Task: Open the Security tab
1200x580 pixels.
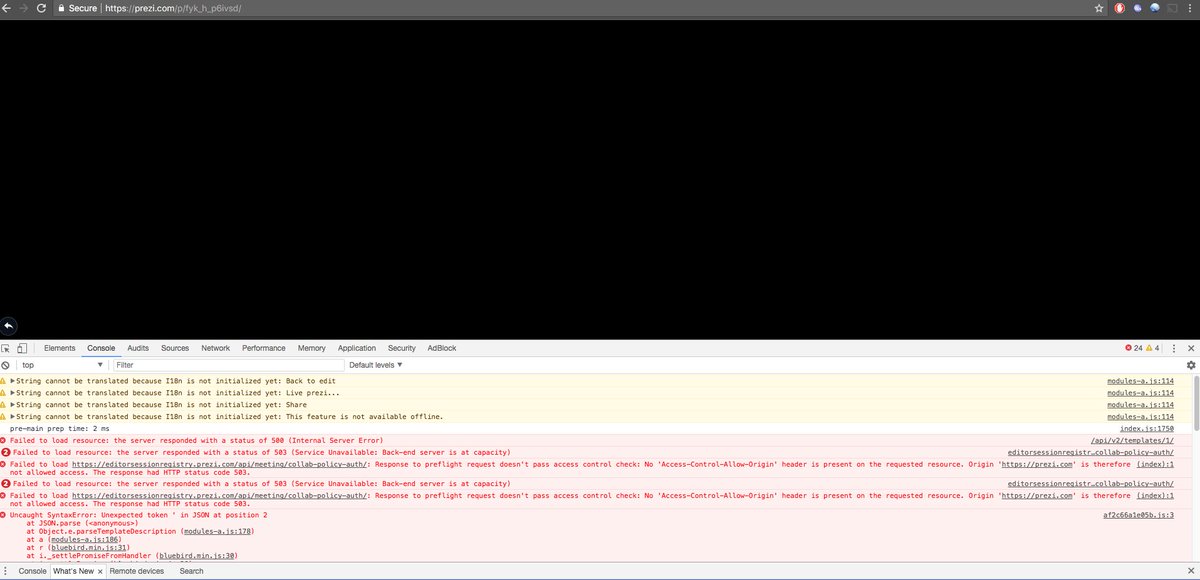Action: point(402,348)
